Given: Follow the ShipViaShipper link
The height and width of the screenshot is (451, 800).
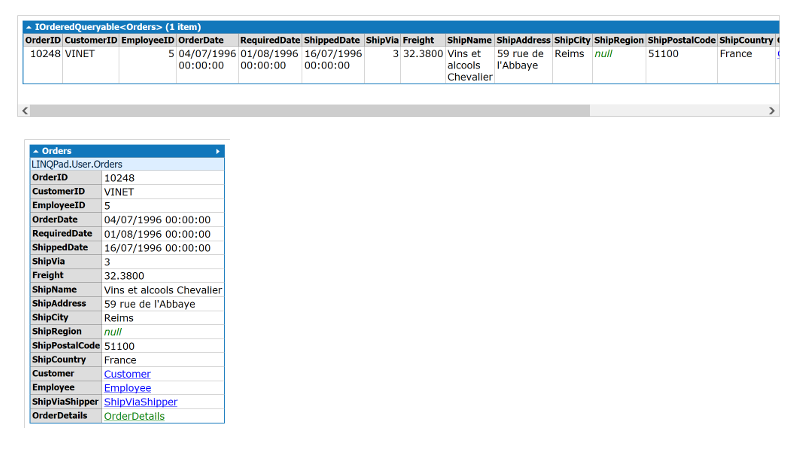Looking at the screenshot, I should tap(140, 402).
